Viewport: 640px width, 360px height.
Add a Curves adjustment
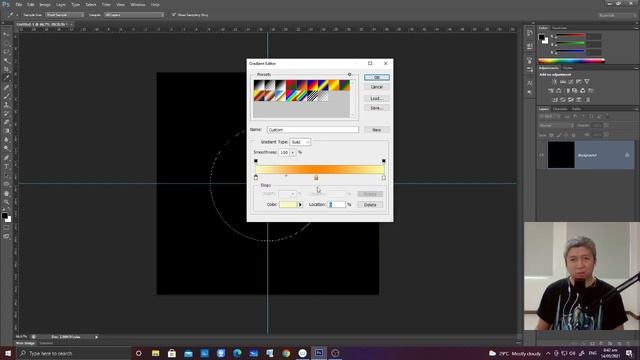coord(571,82)
